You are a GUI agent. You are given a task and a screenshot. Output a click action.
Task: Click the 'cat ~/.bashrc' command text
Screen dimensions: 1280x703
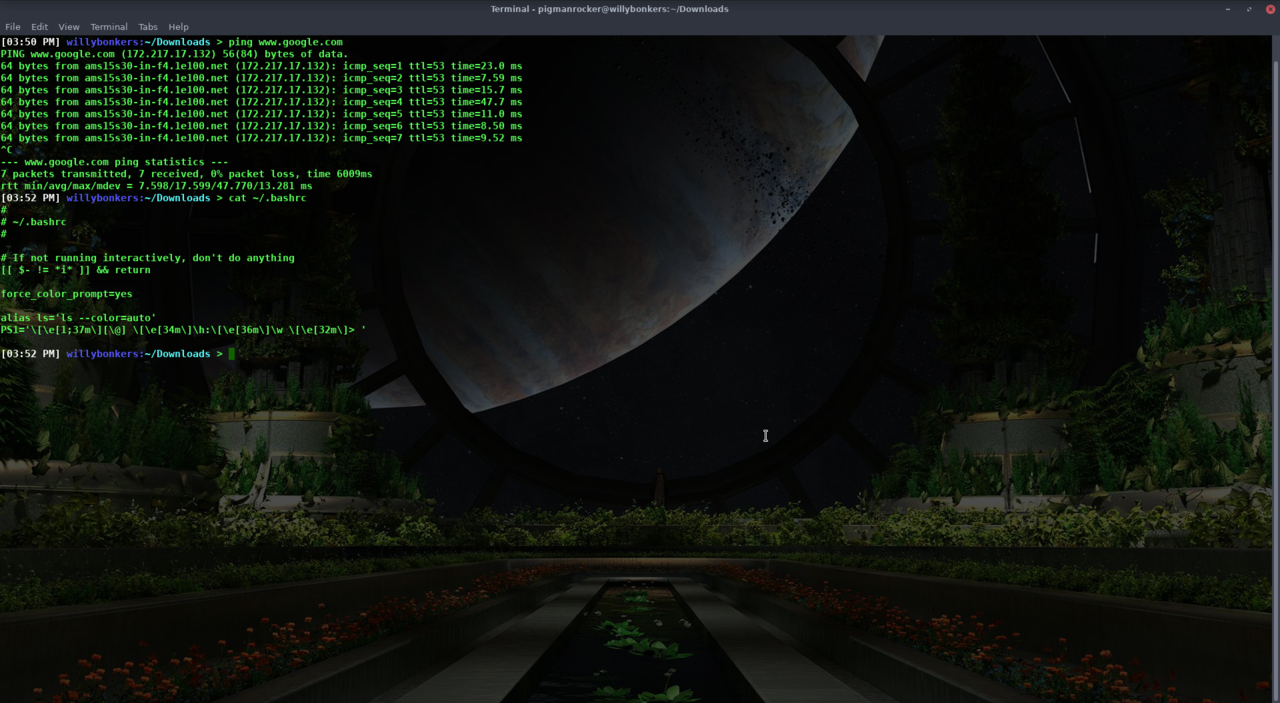click(x=267, y=198)
